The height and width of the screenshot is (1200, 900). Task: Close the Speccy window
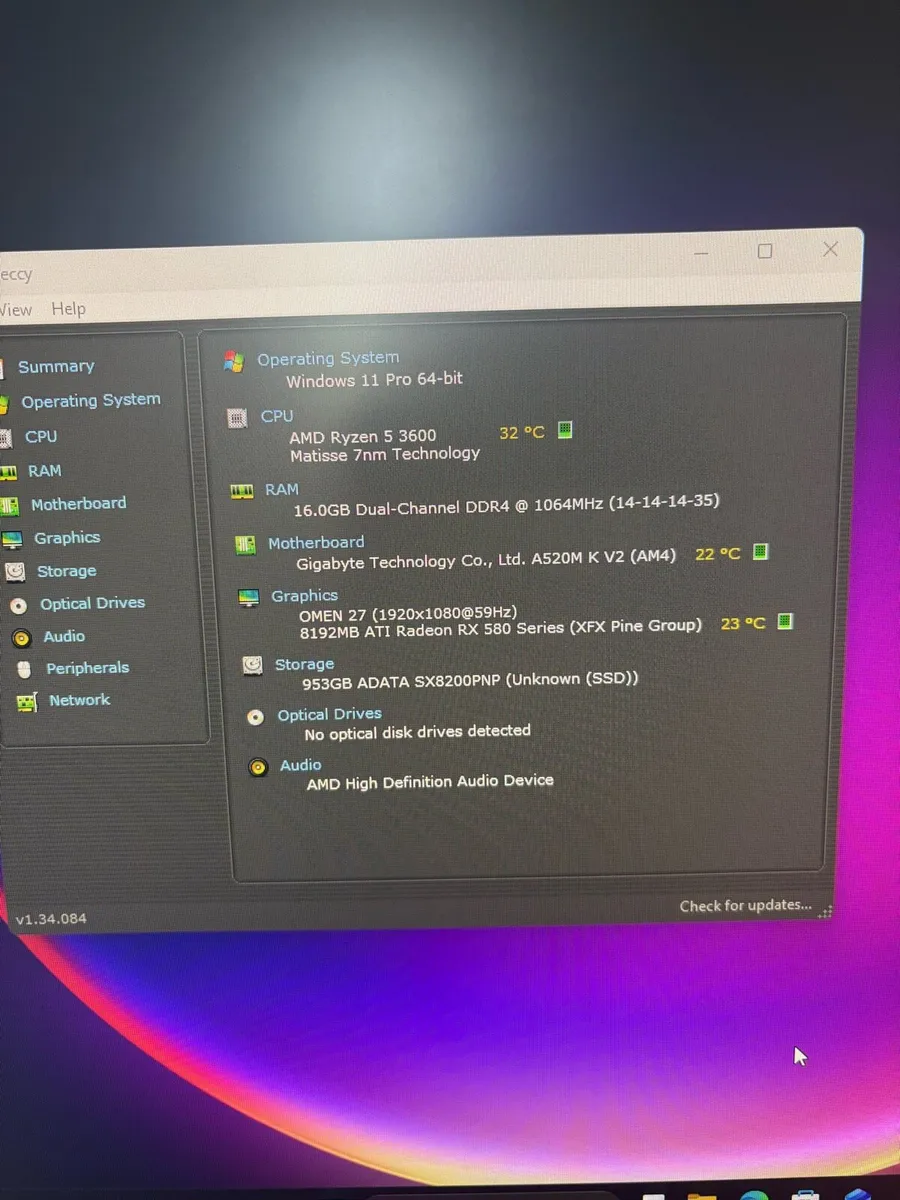pos(830,250)
